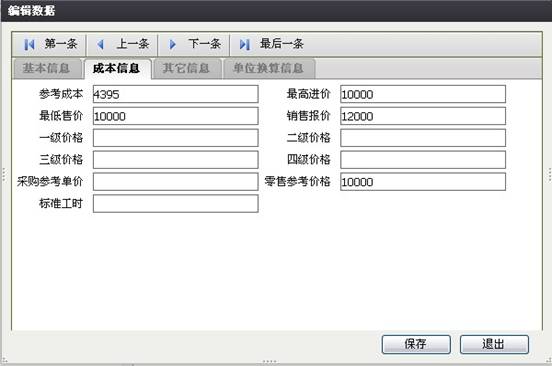
Task: Exit the dialog with 退出 button
Action: tap(494, 344)
